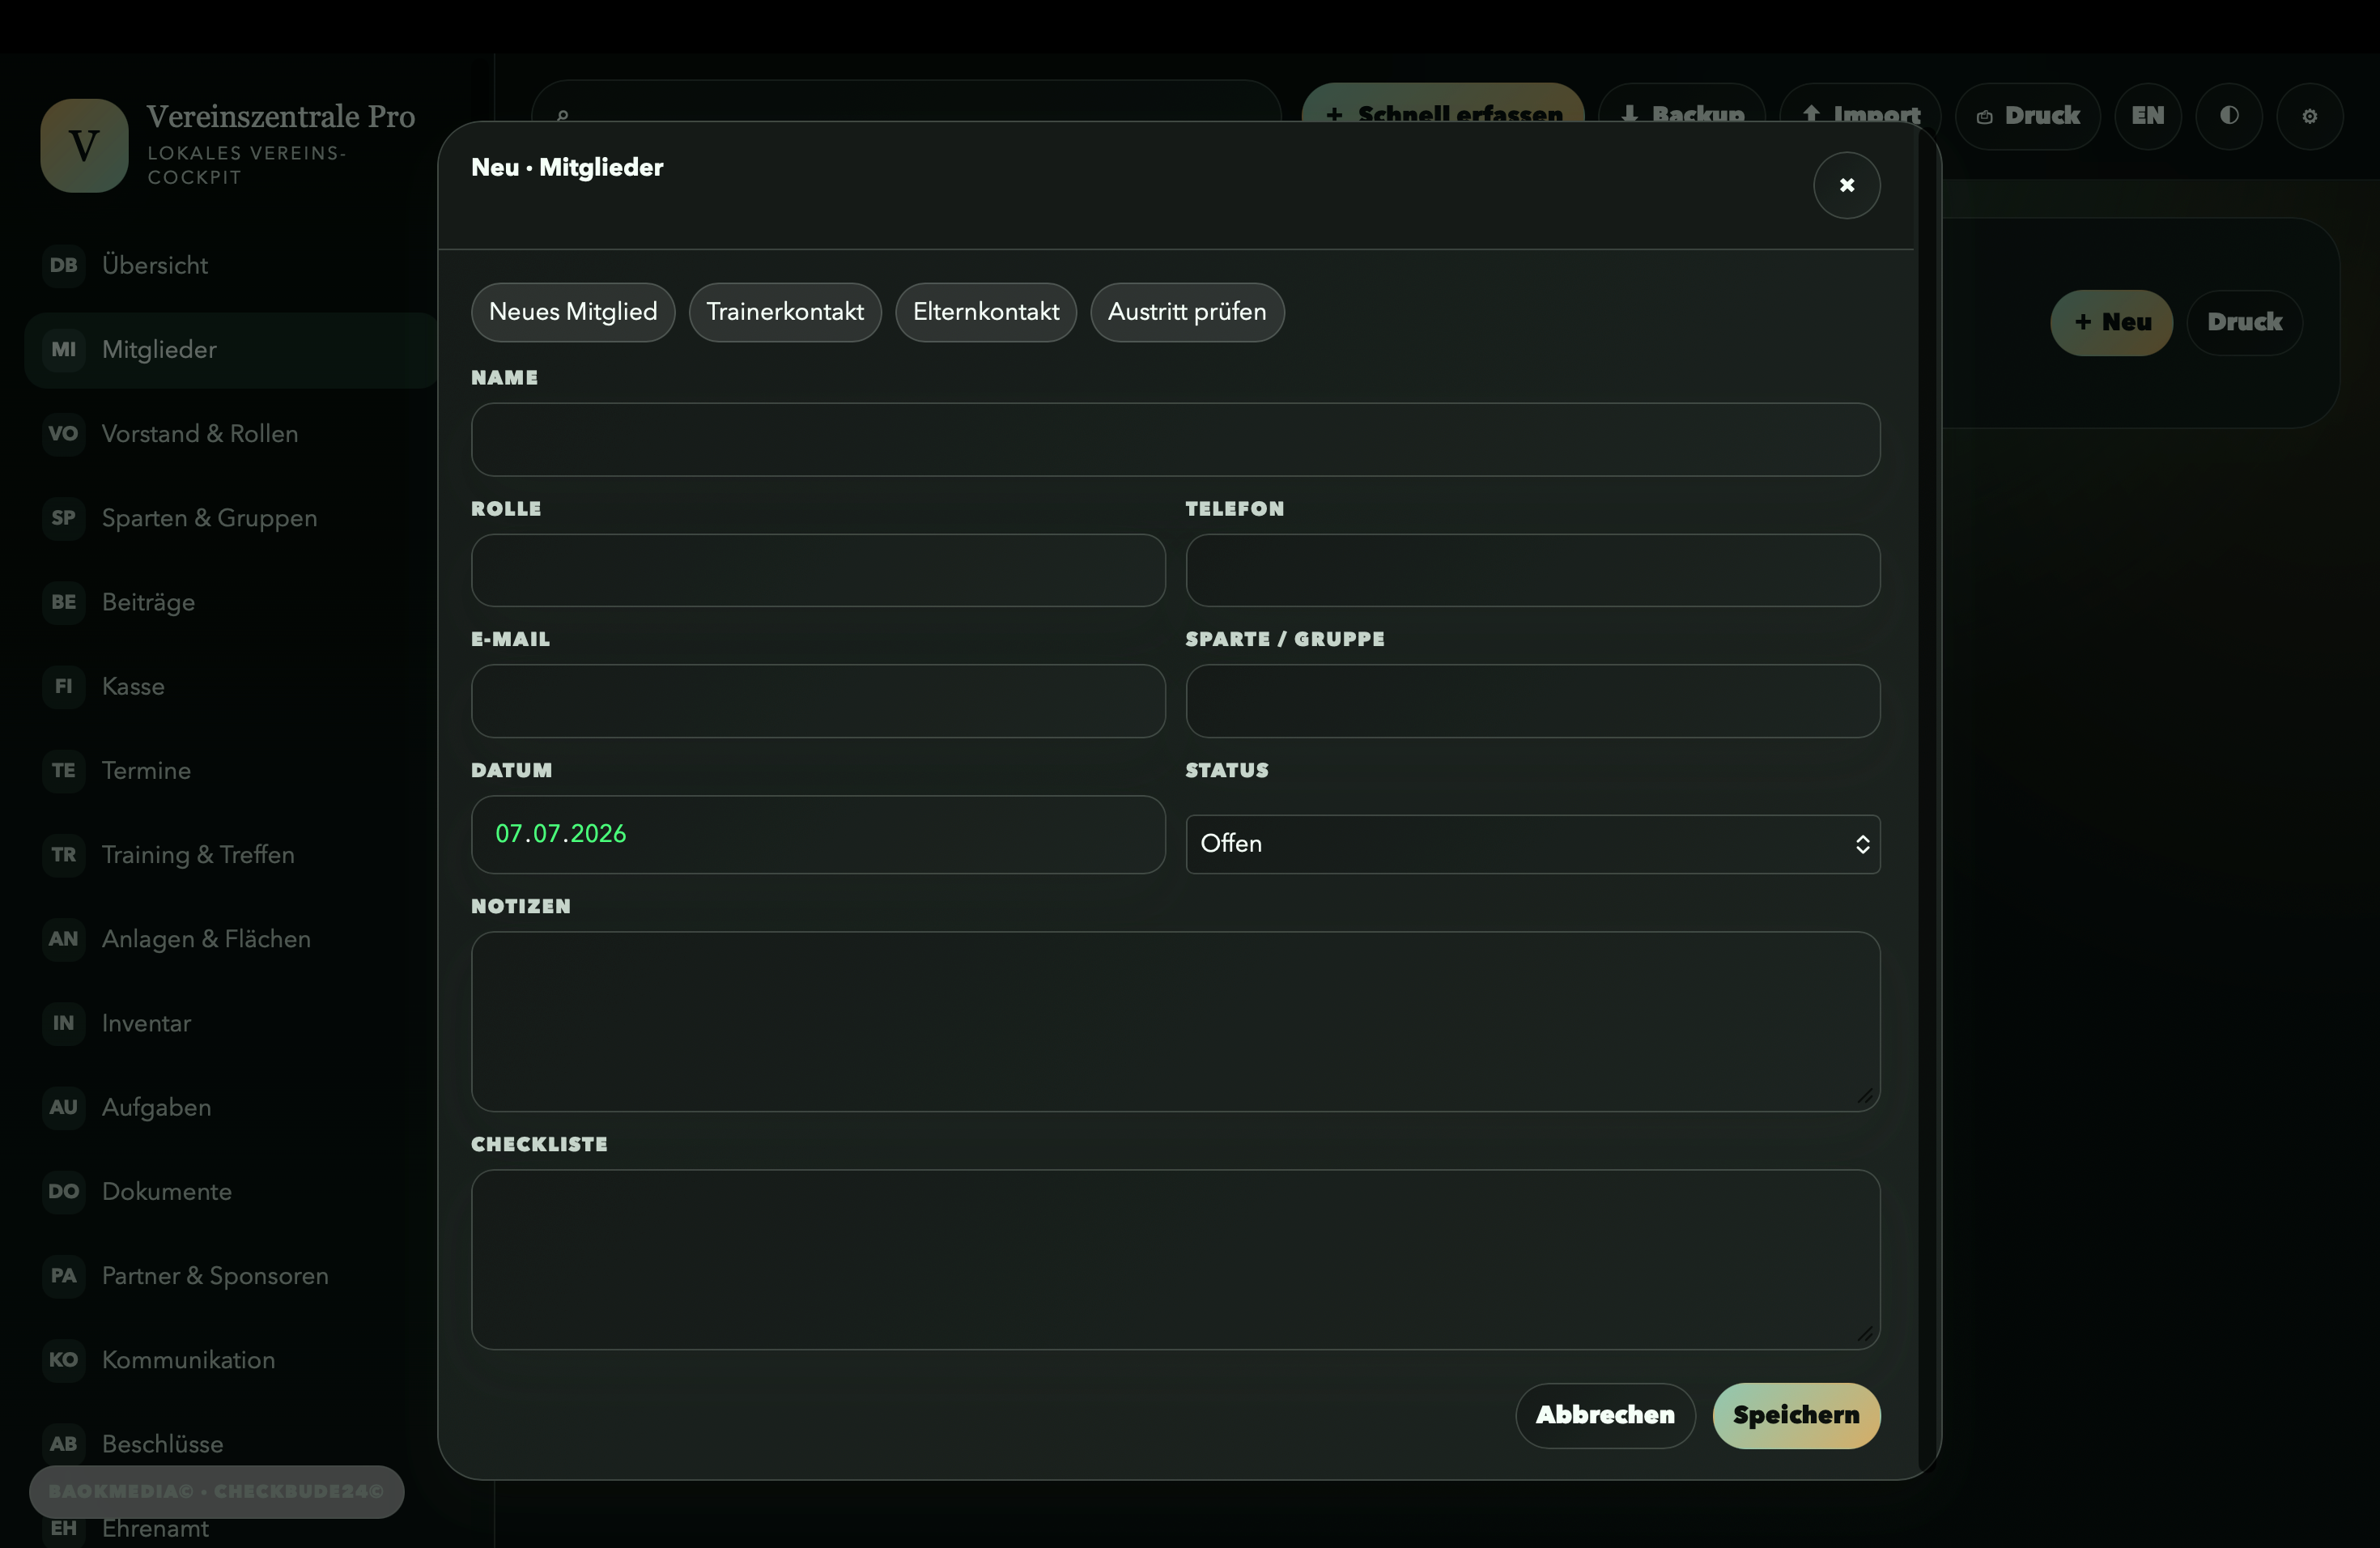Open Aufgaben via the AU icon
The width and height of the screenshot is (2380, 1548).
[63, 1107]
